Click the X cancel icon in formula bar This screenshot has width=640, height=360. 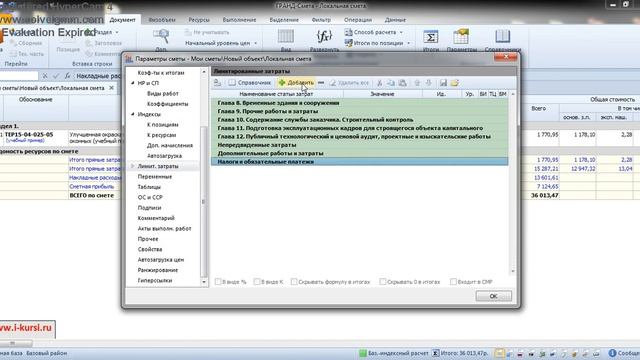pyautogui.click(x=45, y=76)
